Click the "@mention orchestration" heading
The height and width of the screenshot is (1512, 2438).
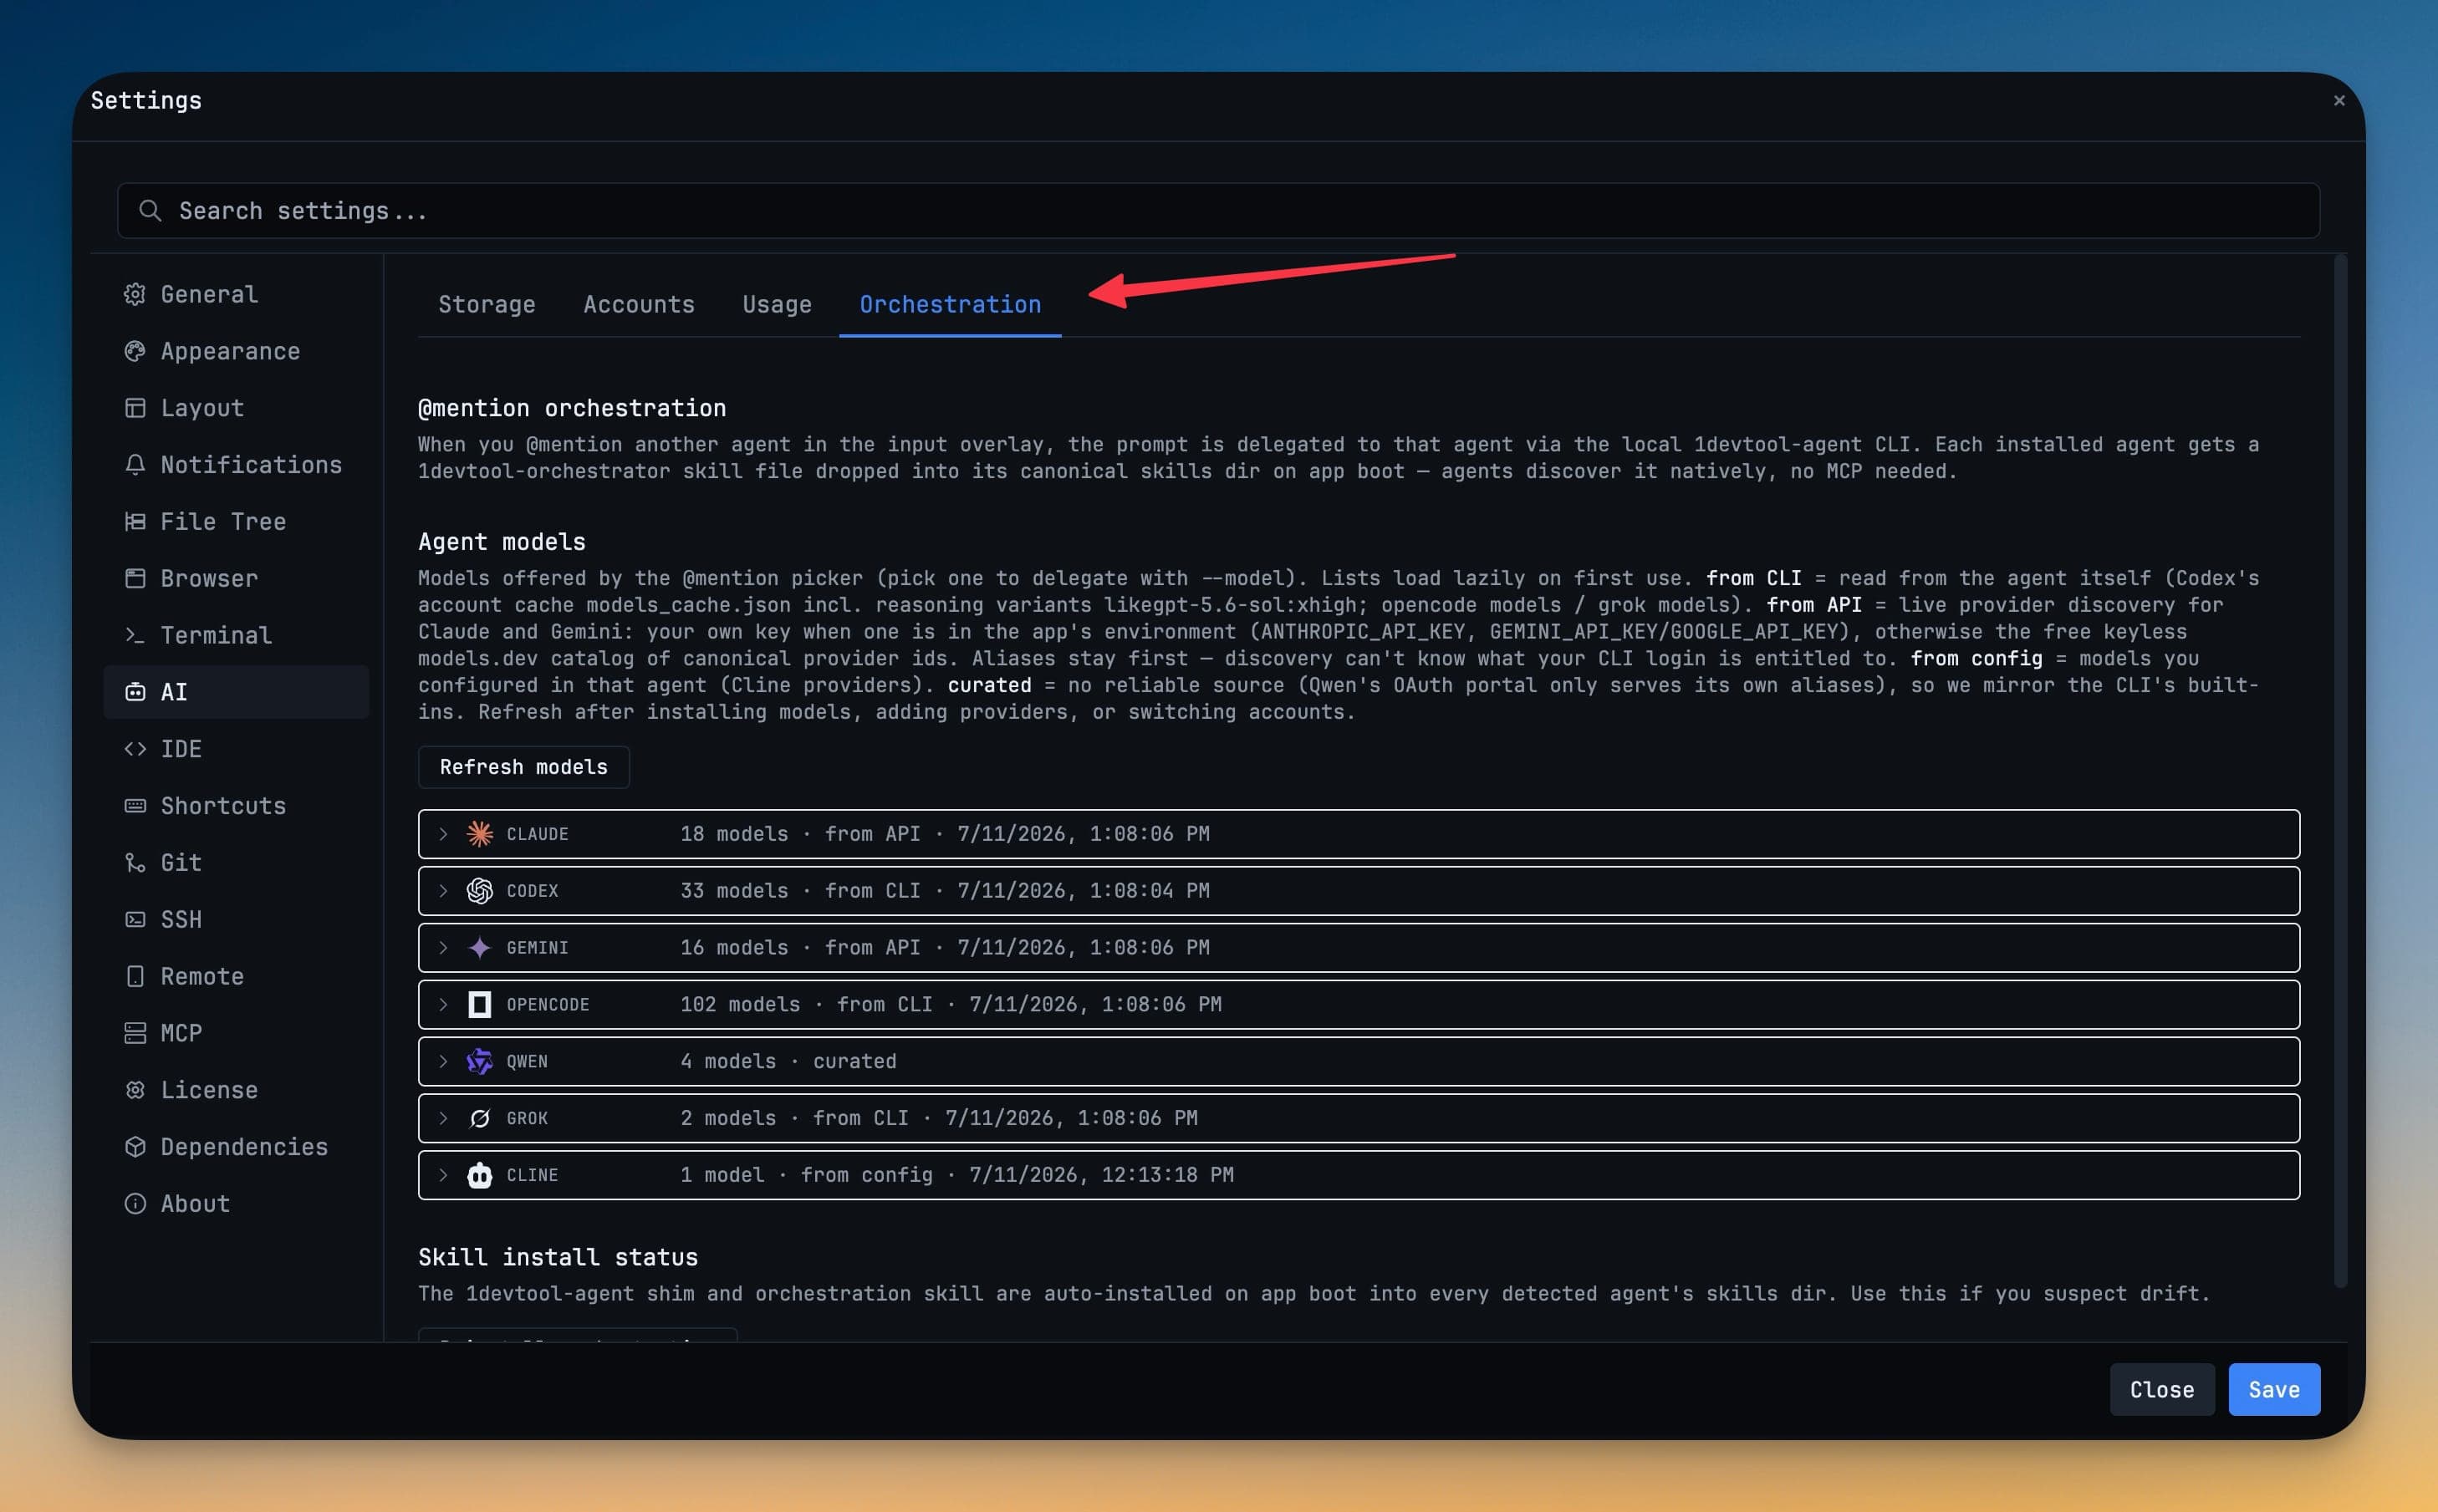(x=572, y=408)
